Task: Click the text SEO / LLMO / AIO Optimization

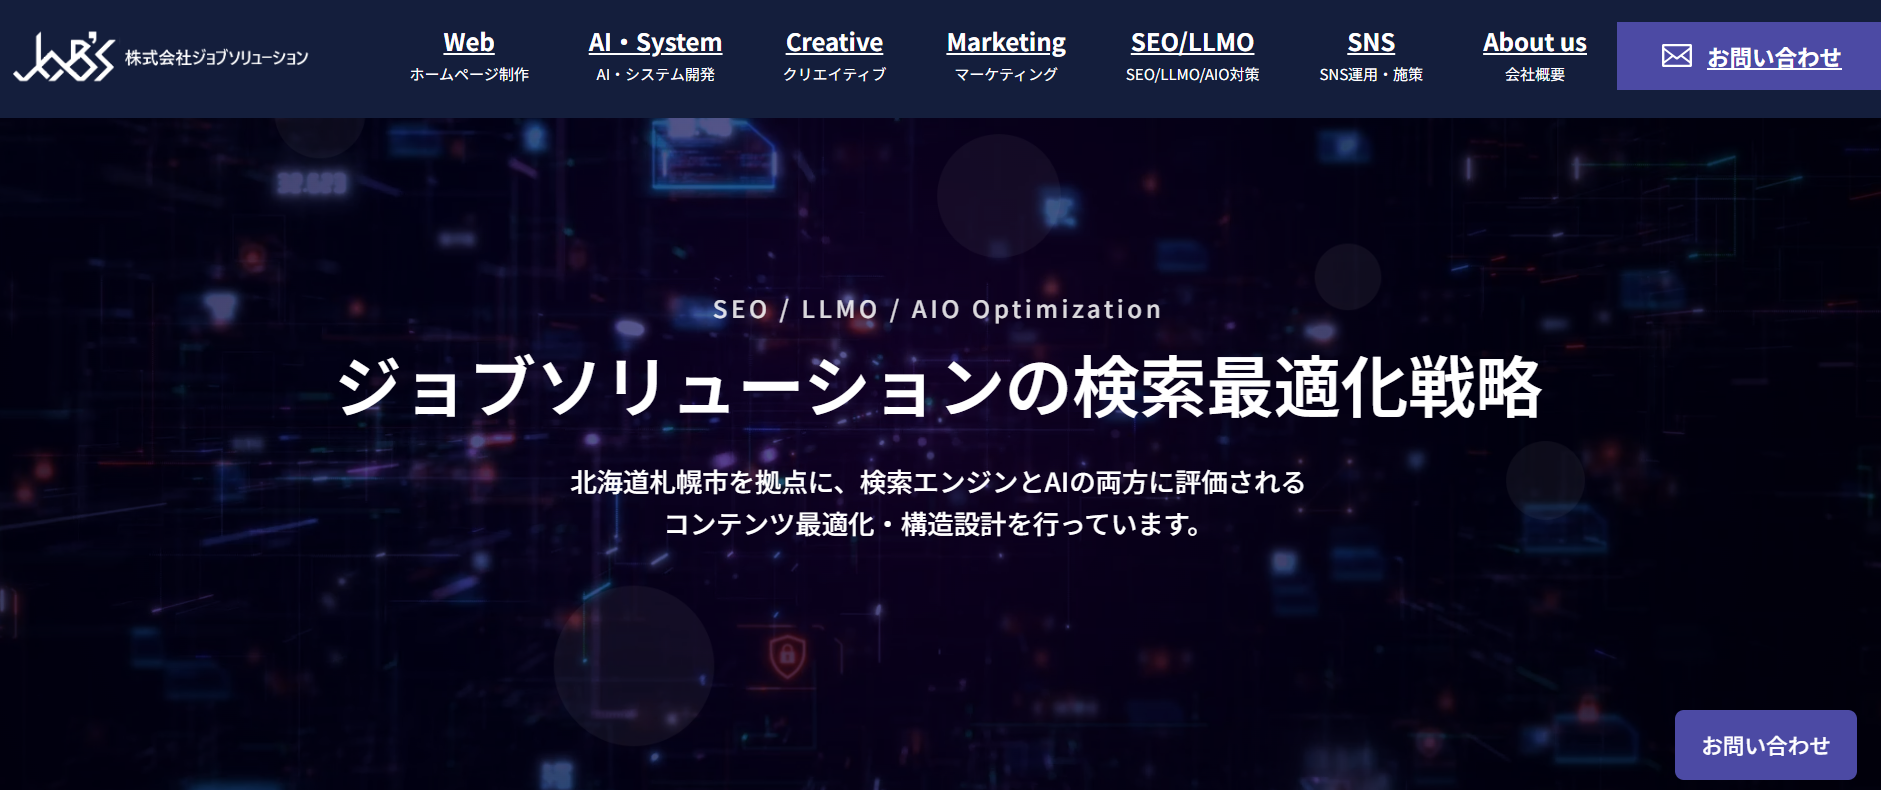Action: [x=938, y=309]
